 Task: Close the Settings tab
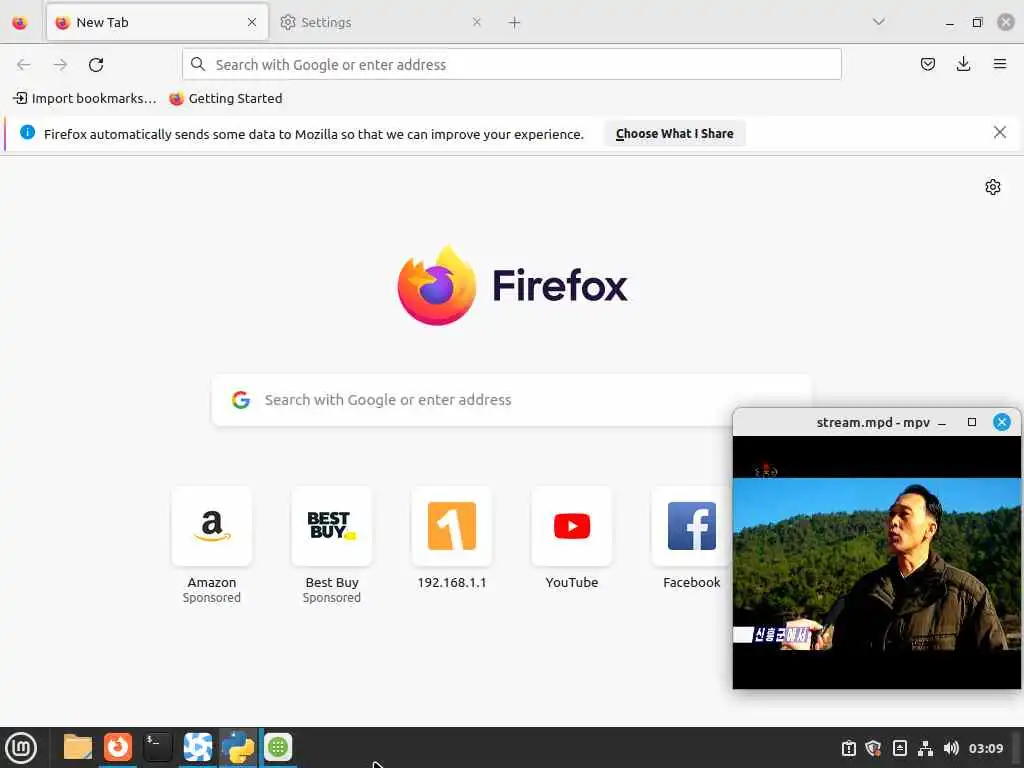pos(477,22)
